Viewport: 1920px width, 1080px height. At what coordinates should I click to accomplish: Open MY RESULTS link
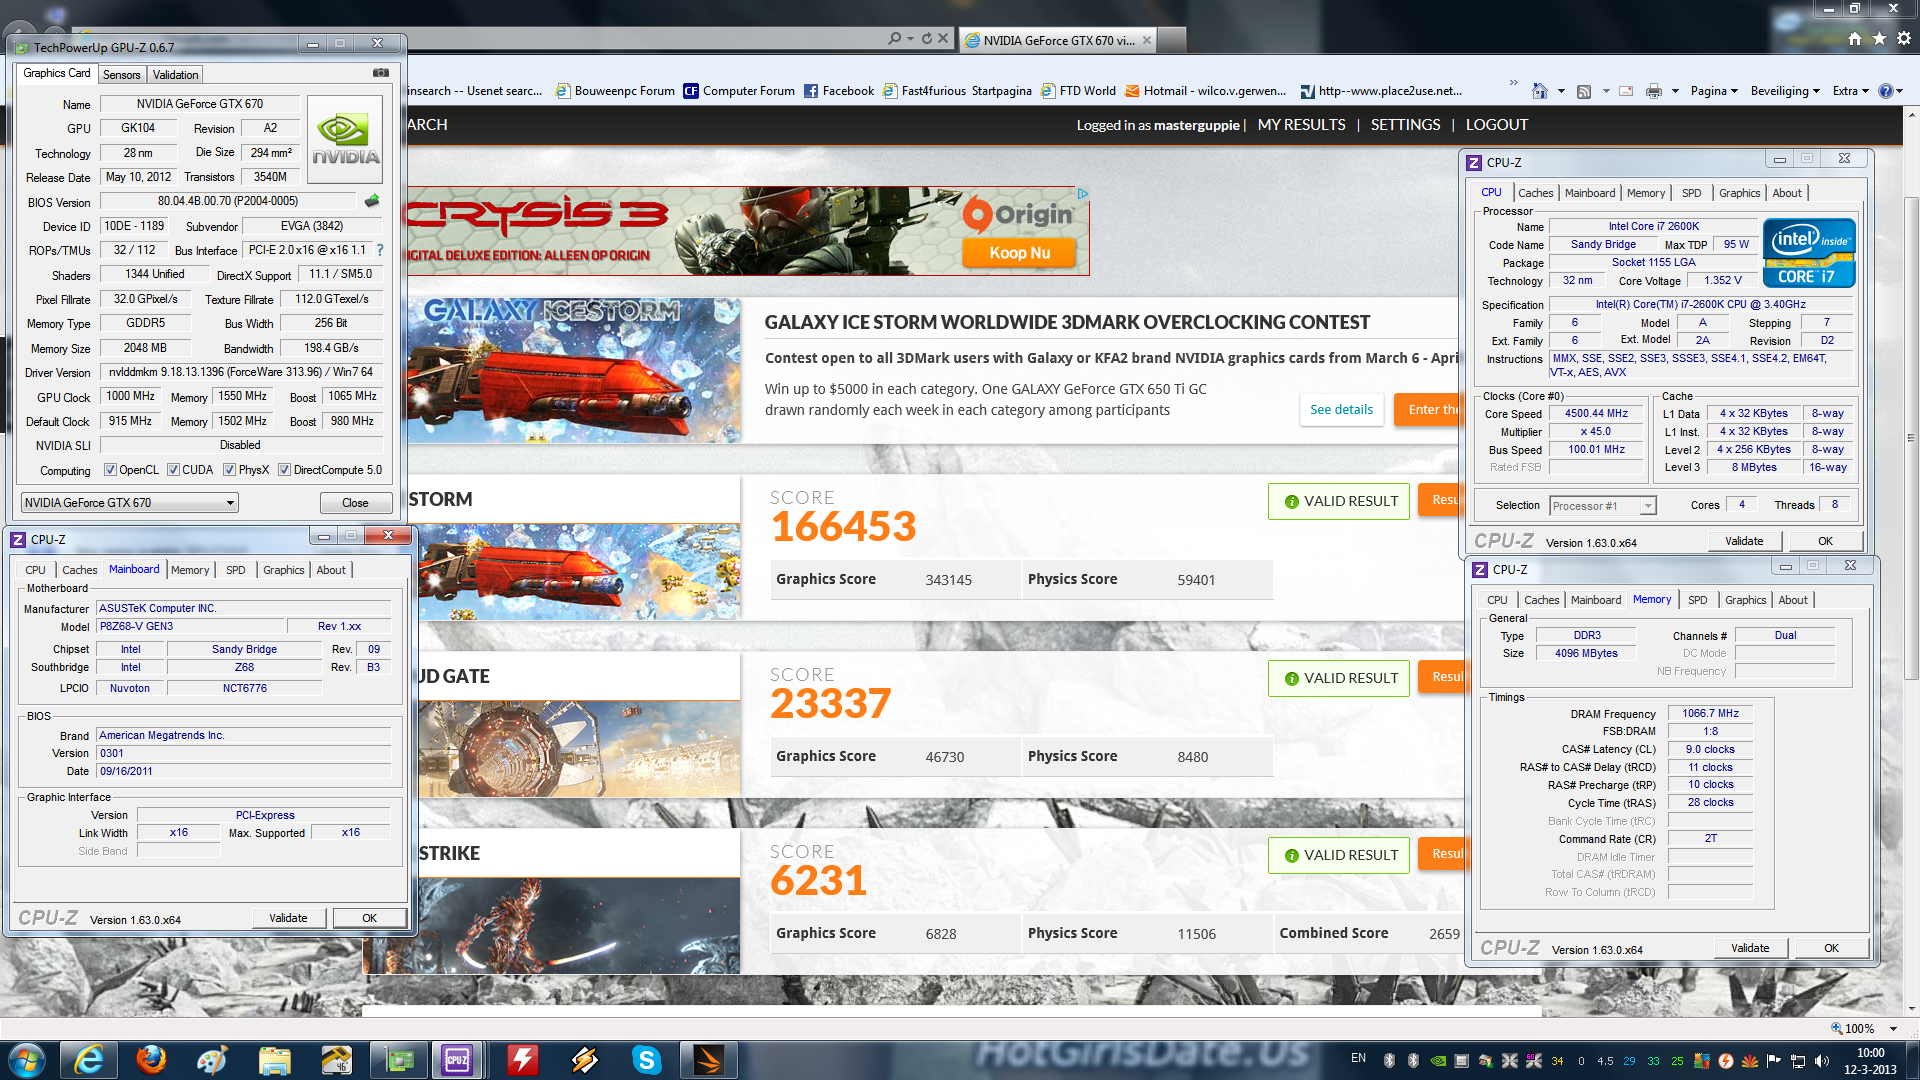(x=1301, y=125)
